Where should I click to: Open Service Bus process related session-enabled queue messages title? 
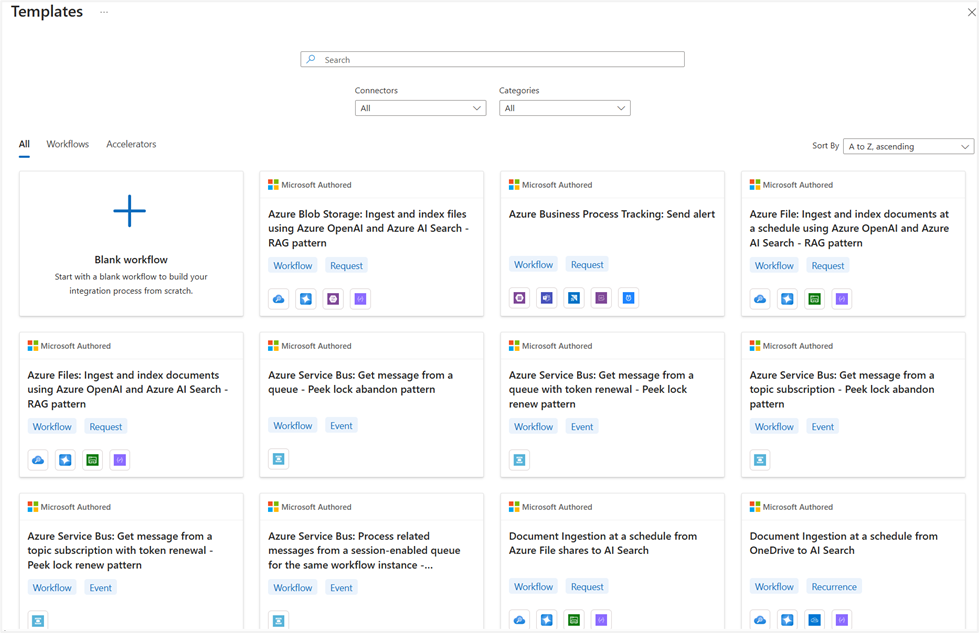(364, 551)
